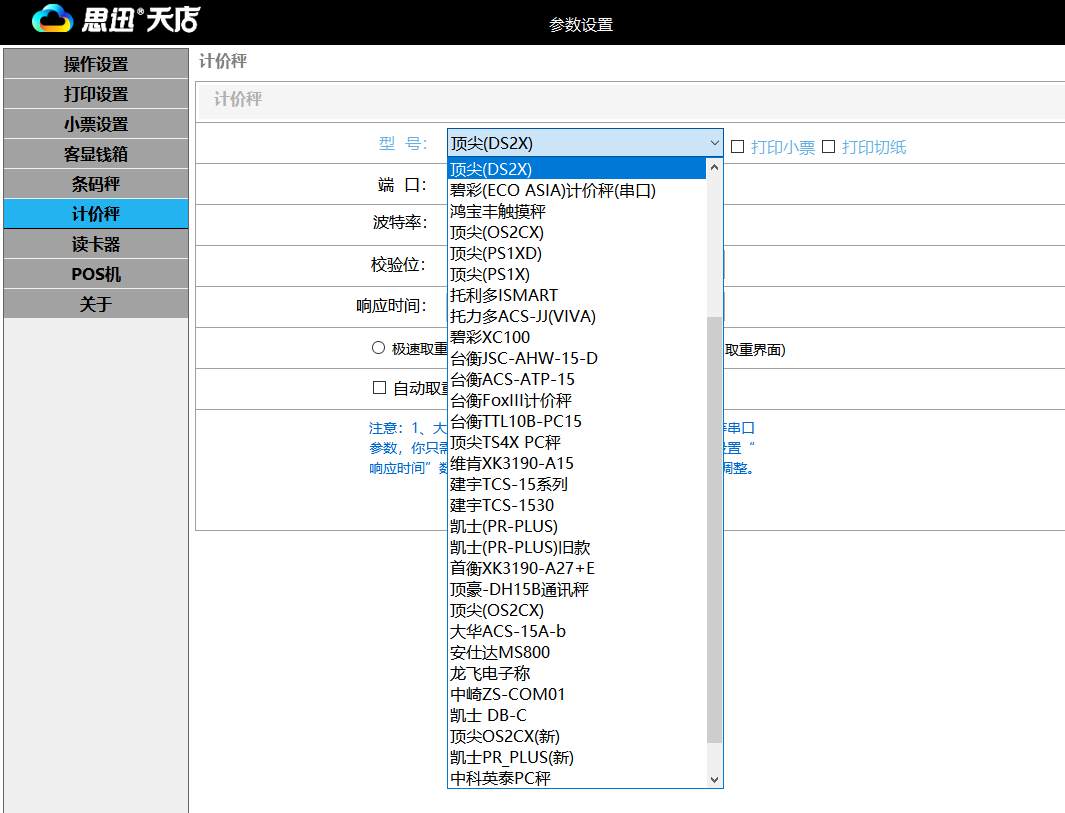This screenshot has width=1065, height=813.
Task: Choose 鸿宝丰触摸秤 option
Action: pos(577,211)
